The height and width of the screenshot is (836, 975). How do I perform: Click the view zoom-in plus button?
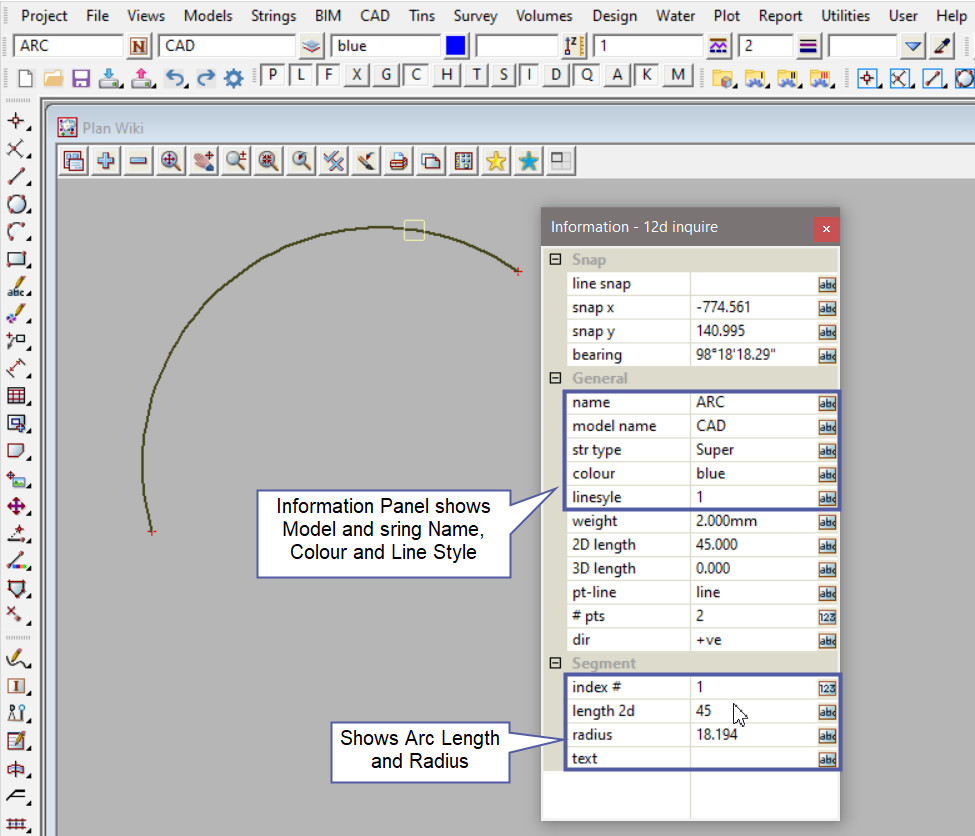105,161
